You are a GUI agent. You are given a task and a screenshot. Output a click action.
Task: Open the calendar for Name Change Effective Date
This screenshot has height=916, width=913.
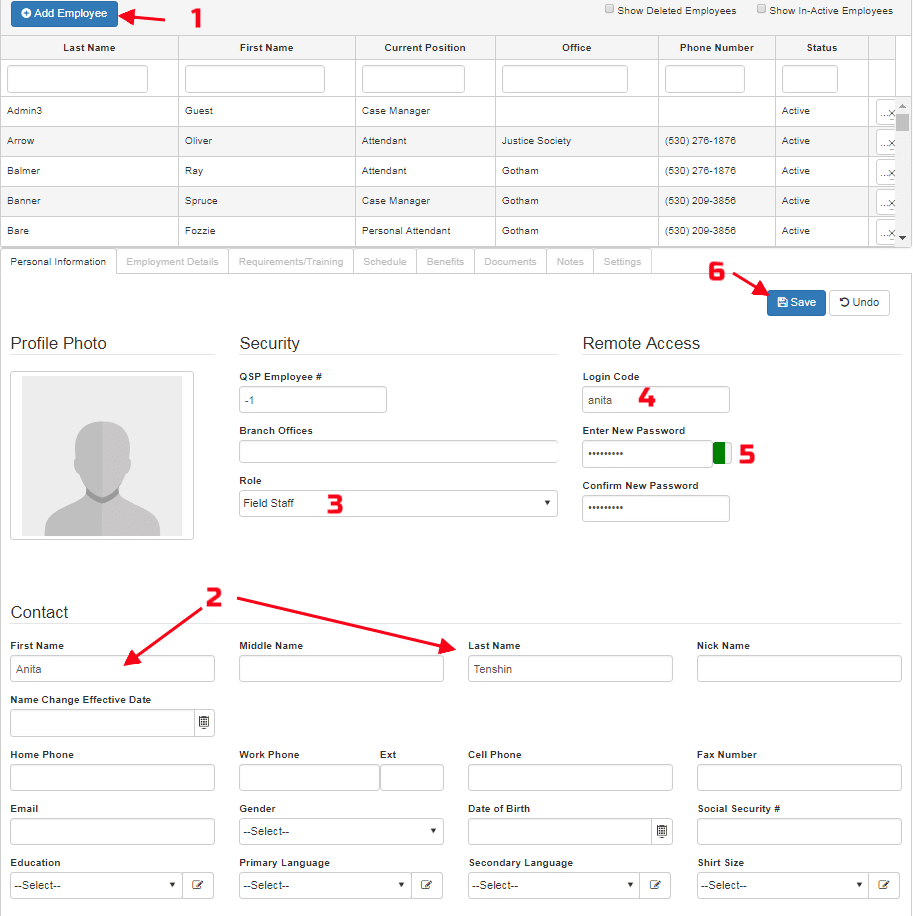[204, 722]
